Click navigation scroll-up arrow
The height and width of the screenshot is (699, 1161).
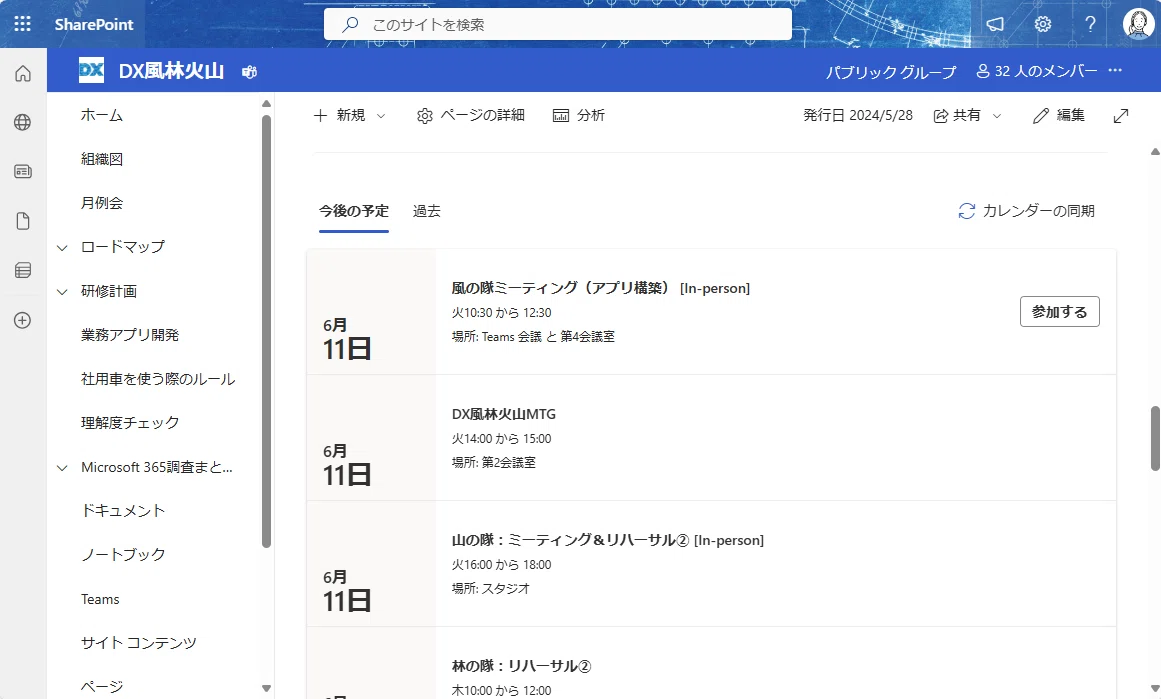pos(267,104)
